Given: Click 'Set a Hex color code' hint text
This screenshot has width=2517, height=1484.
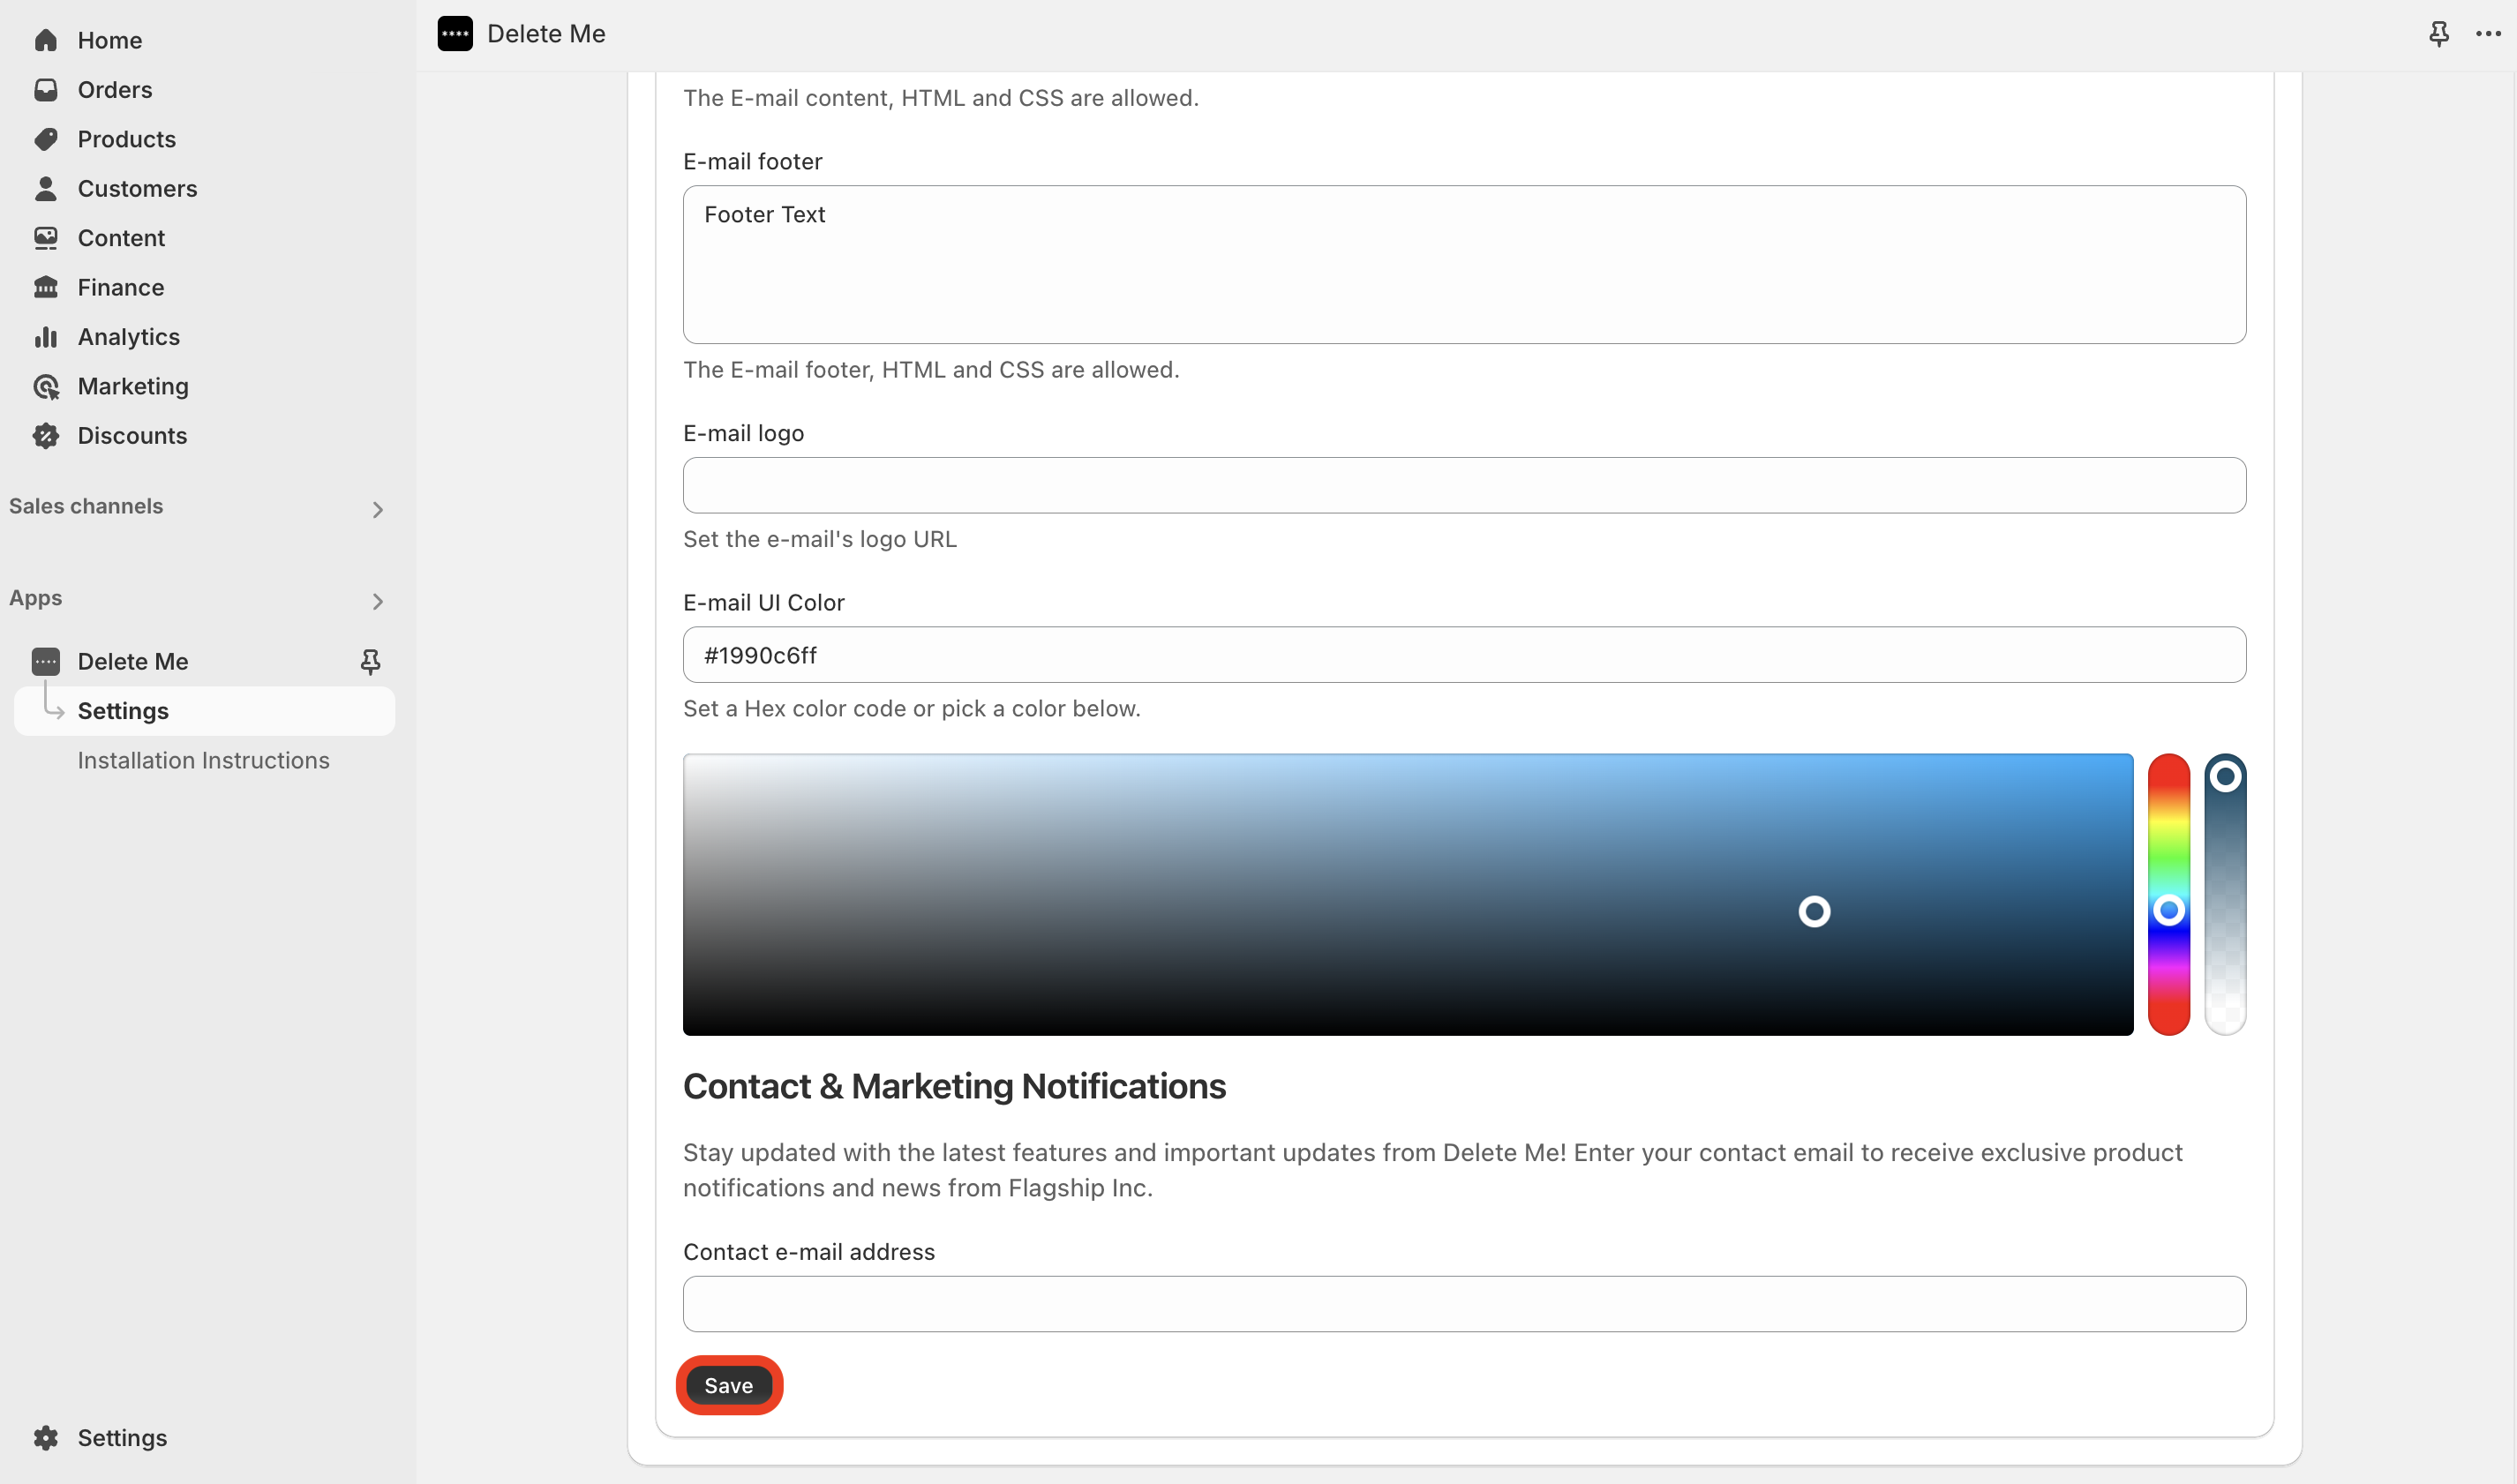Looking at the screenshot, I should (912, 709).
